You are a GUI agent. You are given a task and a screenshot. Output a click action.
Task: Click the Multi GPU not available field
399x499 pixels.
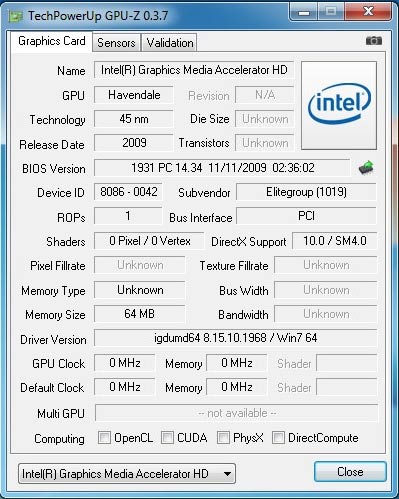pos(237,413)
